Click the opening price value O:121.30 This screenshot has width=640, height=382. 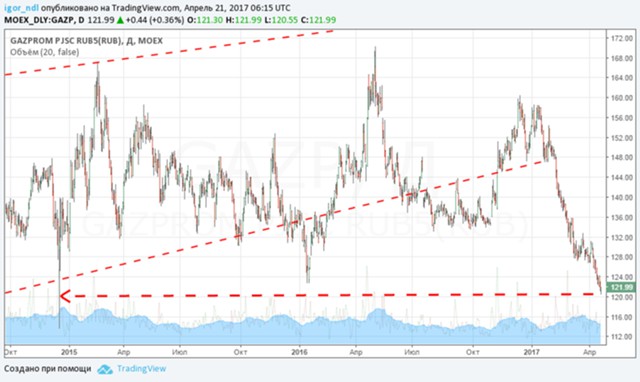(204, 20)
